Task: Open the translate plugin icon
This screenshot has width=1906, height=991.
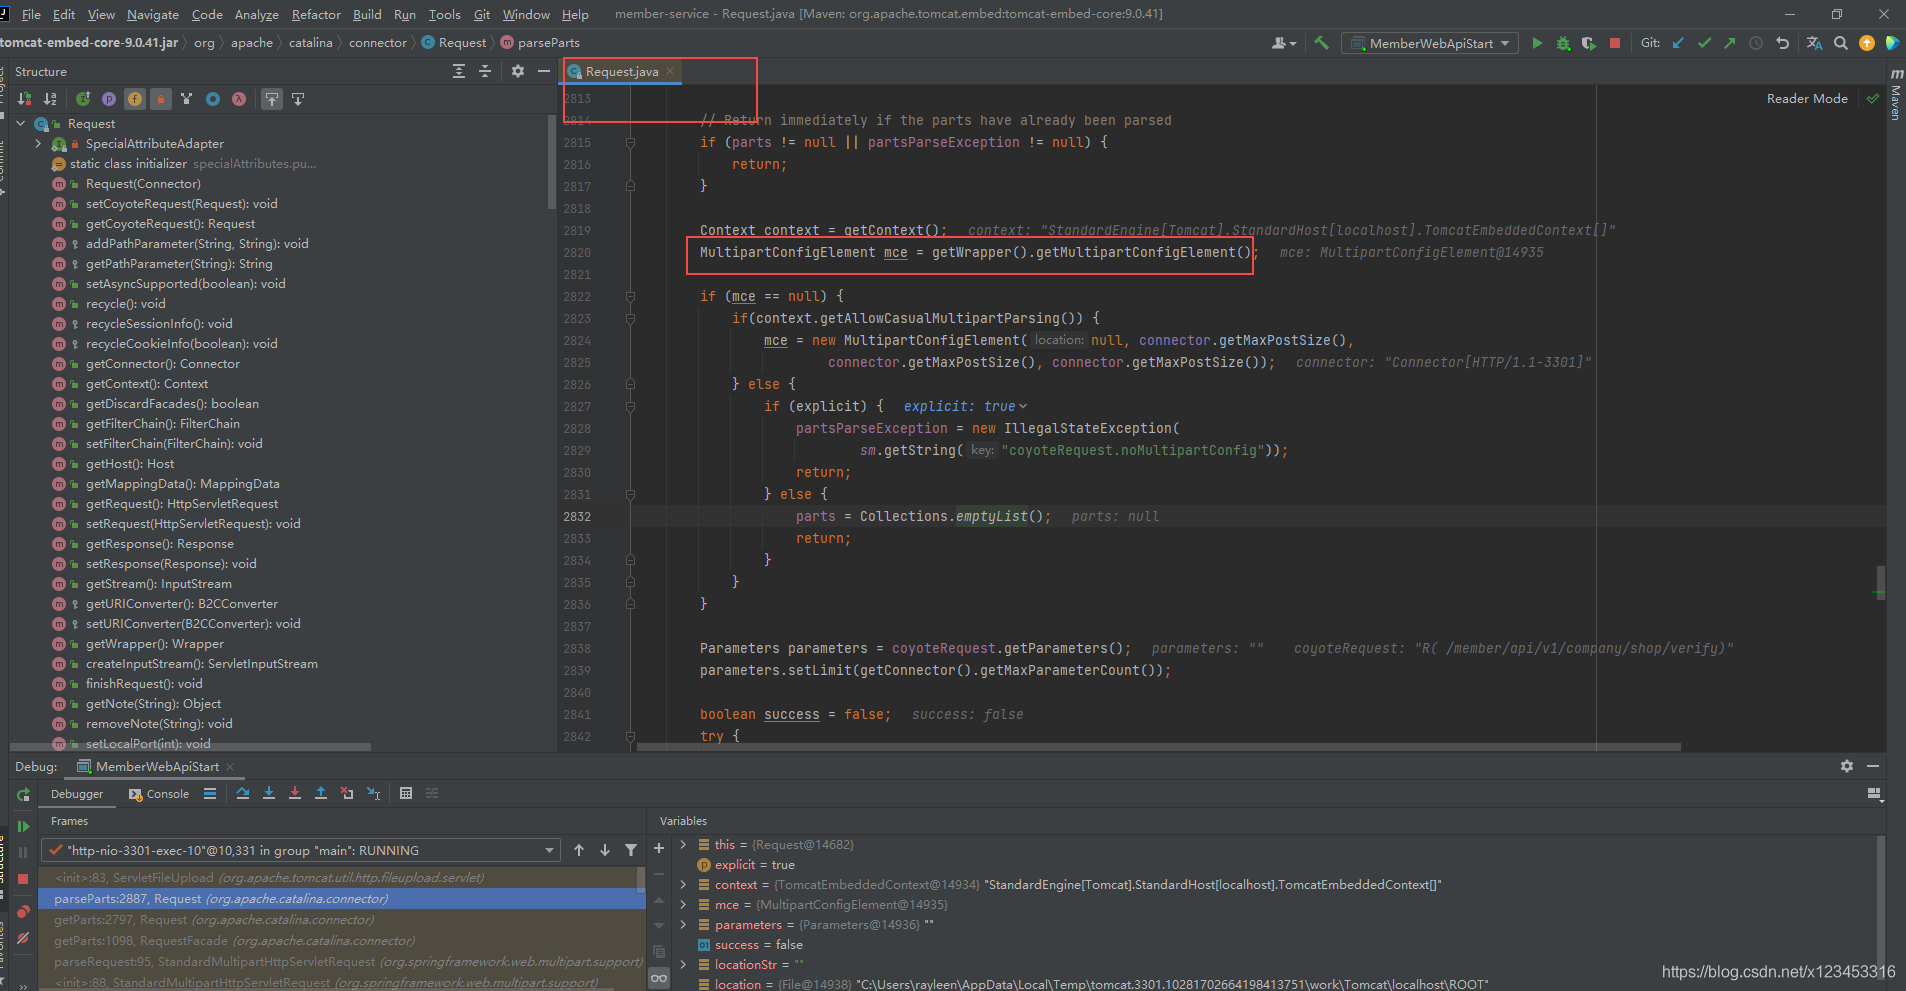Action: [1814, 43]
